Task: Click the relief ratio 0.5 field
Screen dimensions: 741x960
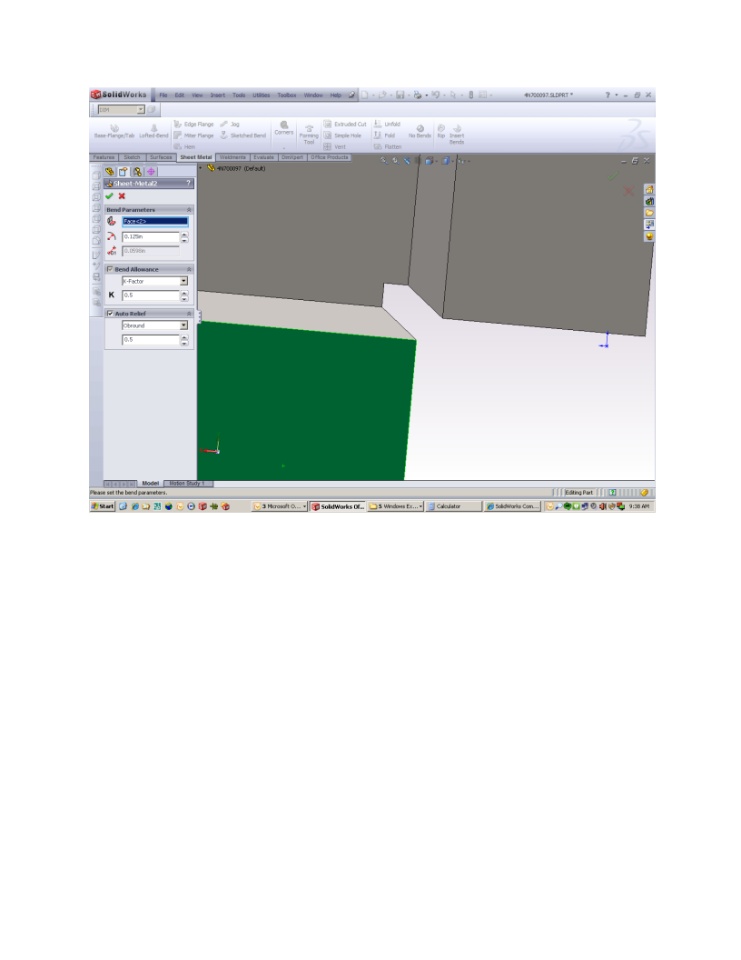Action: pyautogui.click(x=151, y=339)
